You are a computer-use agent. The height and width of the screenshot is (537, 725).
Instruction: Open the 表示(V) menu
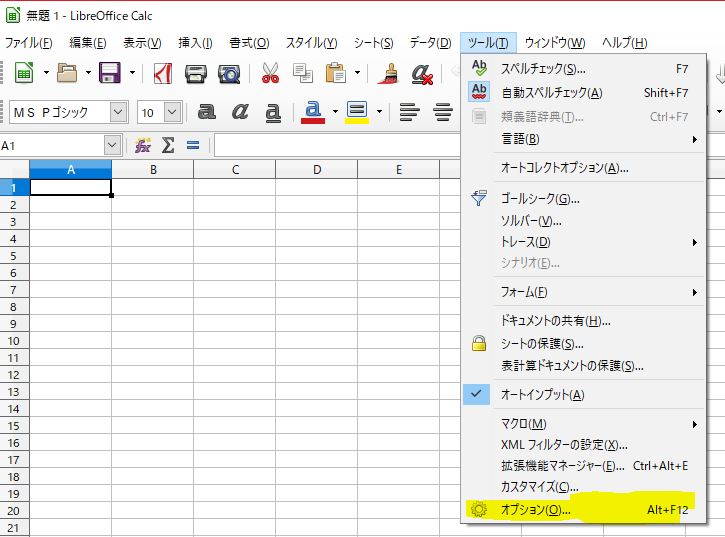[x=142, y=43]
